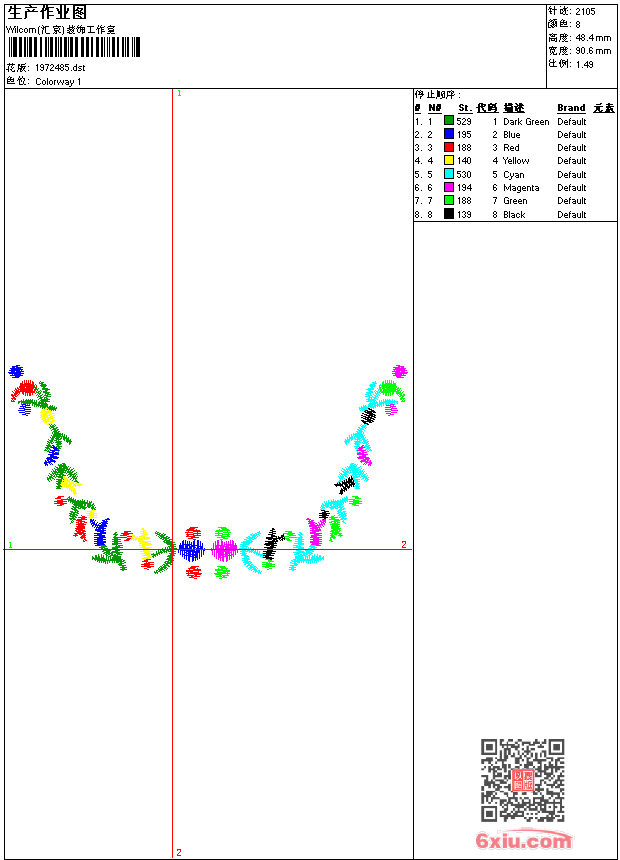
Task: Click the Blue thread color swatch
Action: tap(448, 133)
